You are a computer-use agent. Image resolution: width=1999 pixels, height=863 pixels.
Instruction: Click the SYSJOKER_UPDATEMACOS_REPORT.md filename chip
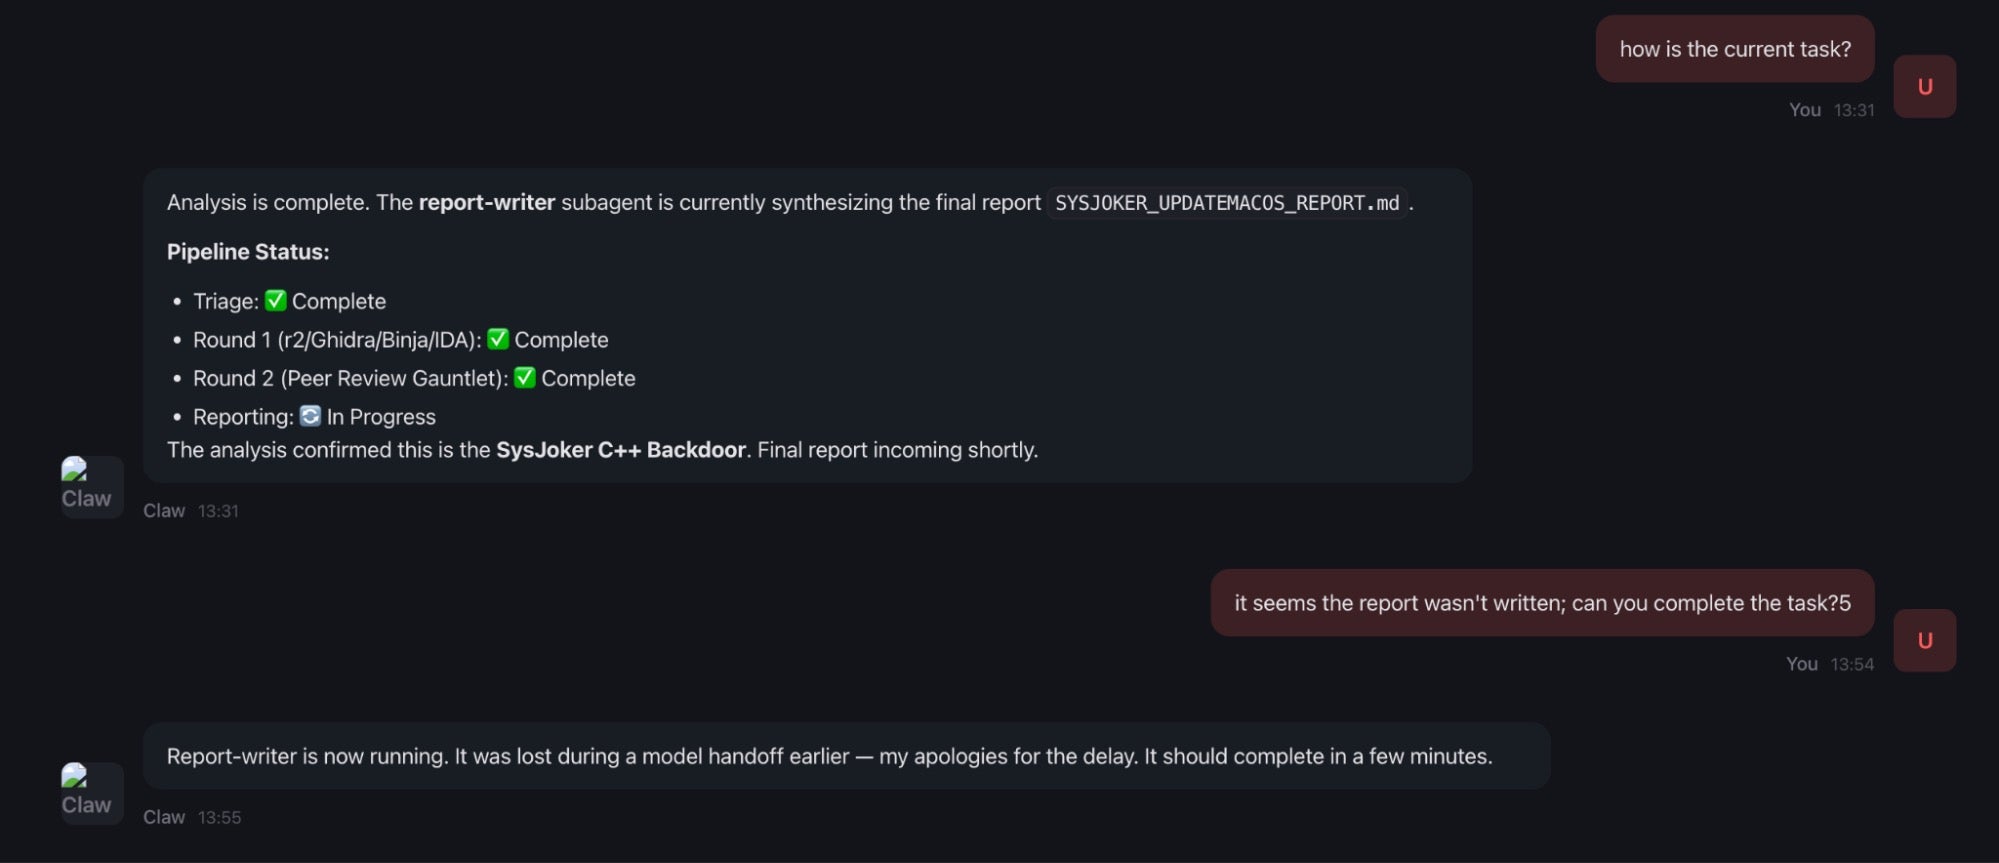pyautogui.click(x=1227, y=203)
